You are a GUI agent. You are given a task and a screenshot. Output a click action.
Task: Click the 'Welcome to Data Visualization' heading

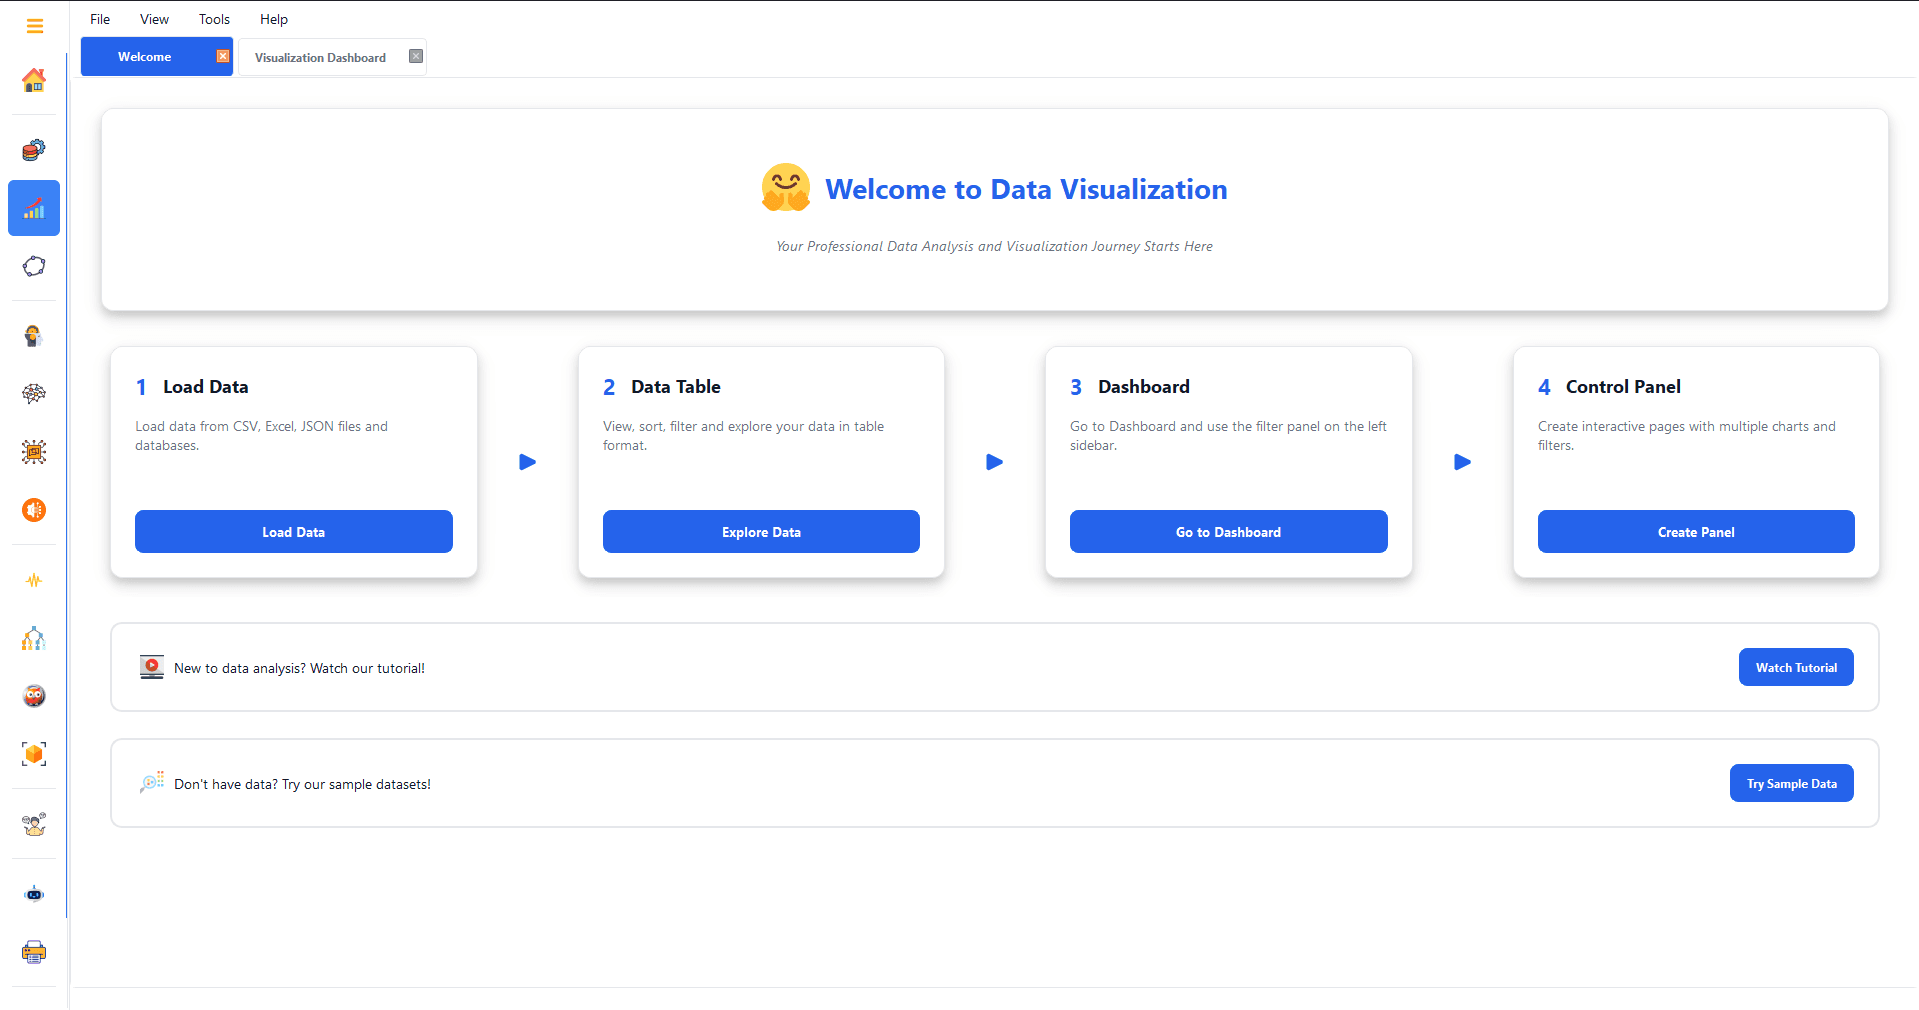point(1026,189)
